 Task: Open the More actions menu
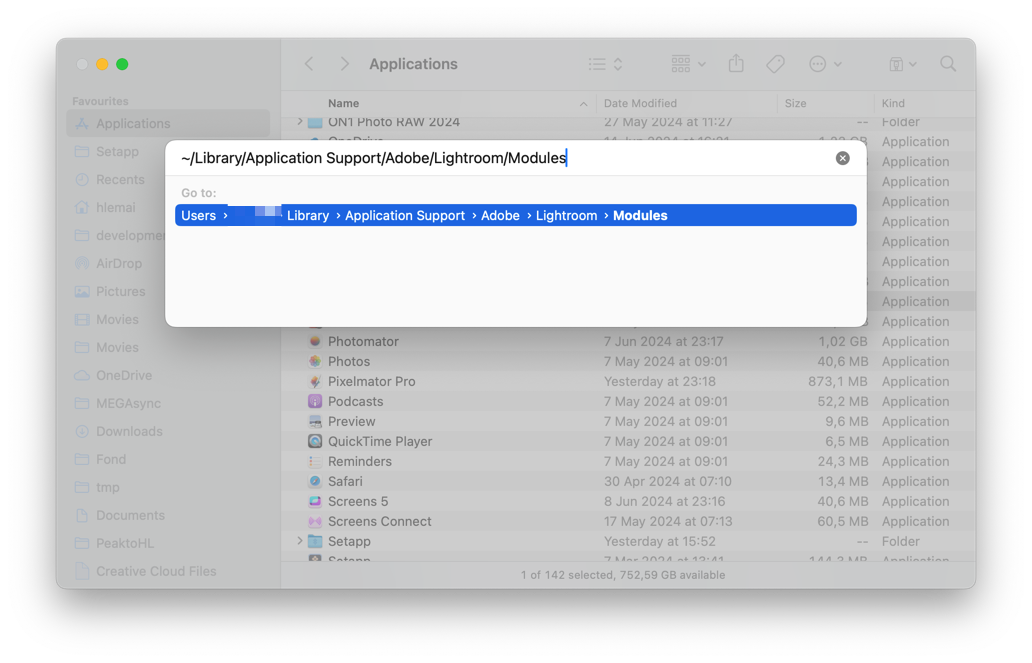(825, 64)
